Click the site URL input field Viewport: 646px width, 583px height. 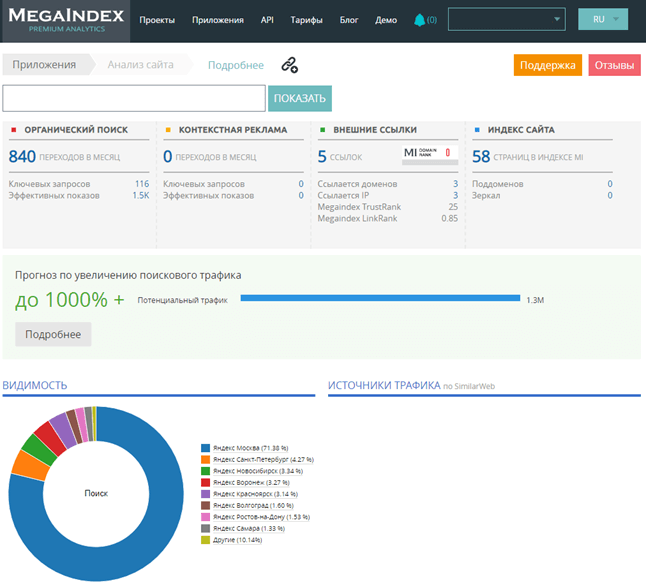(x=134, y=98)
